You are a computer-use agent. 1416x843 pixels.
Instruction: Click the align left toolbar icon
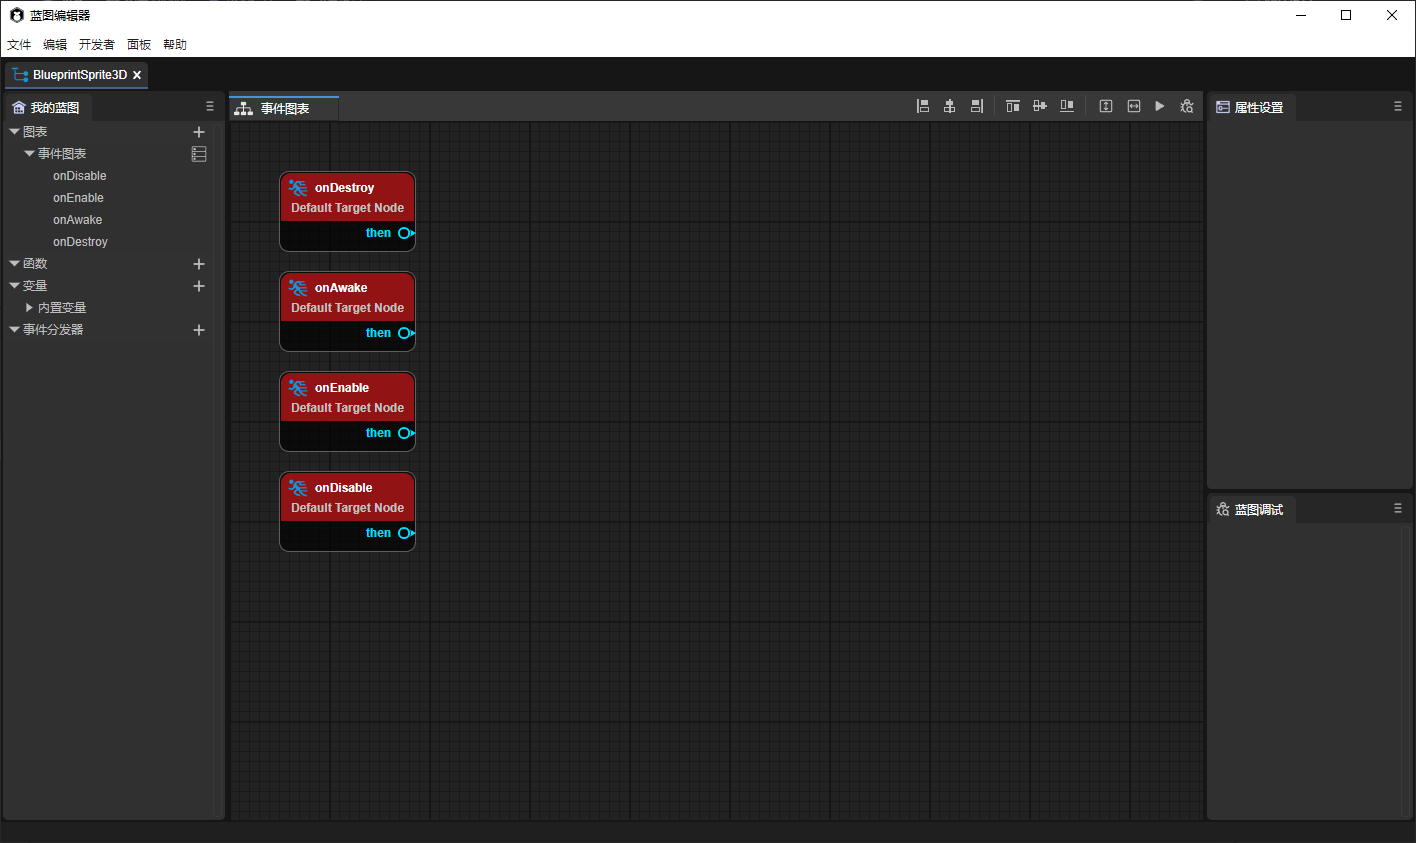click(923, 106)
